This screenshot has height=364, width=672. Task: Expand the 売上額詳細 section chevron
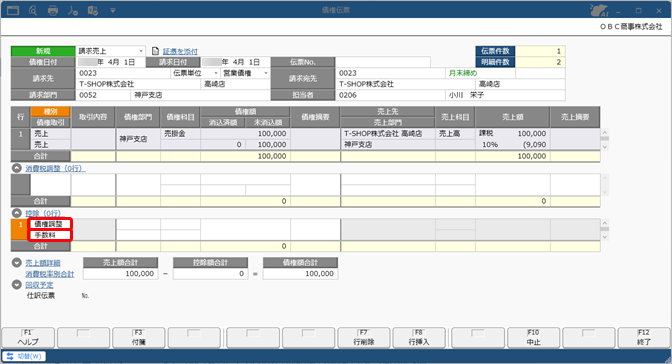pyautogui.click(x=17, y=263)
